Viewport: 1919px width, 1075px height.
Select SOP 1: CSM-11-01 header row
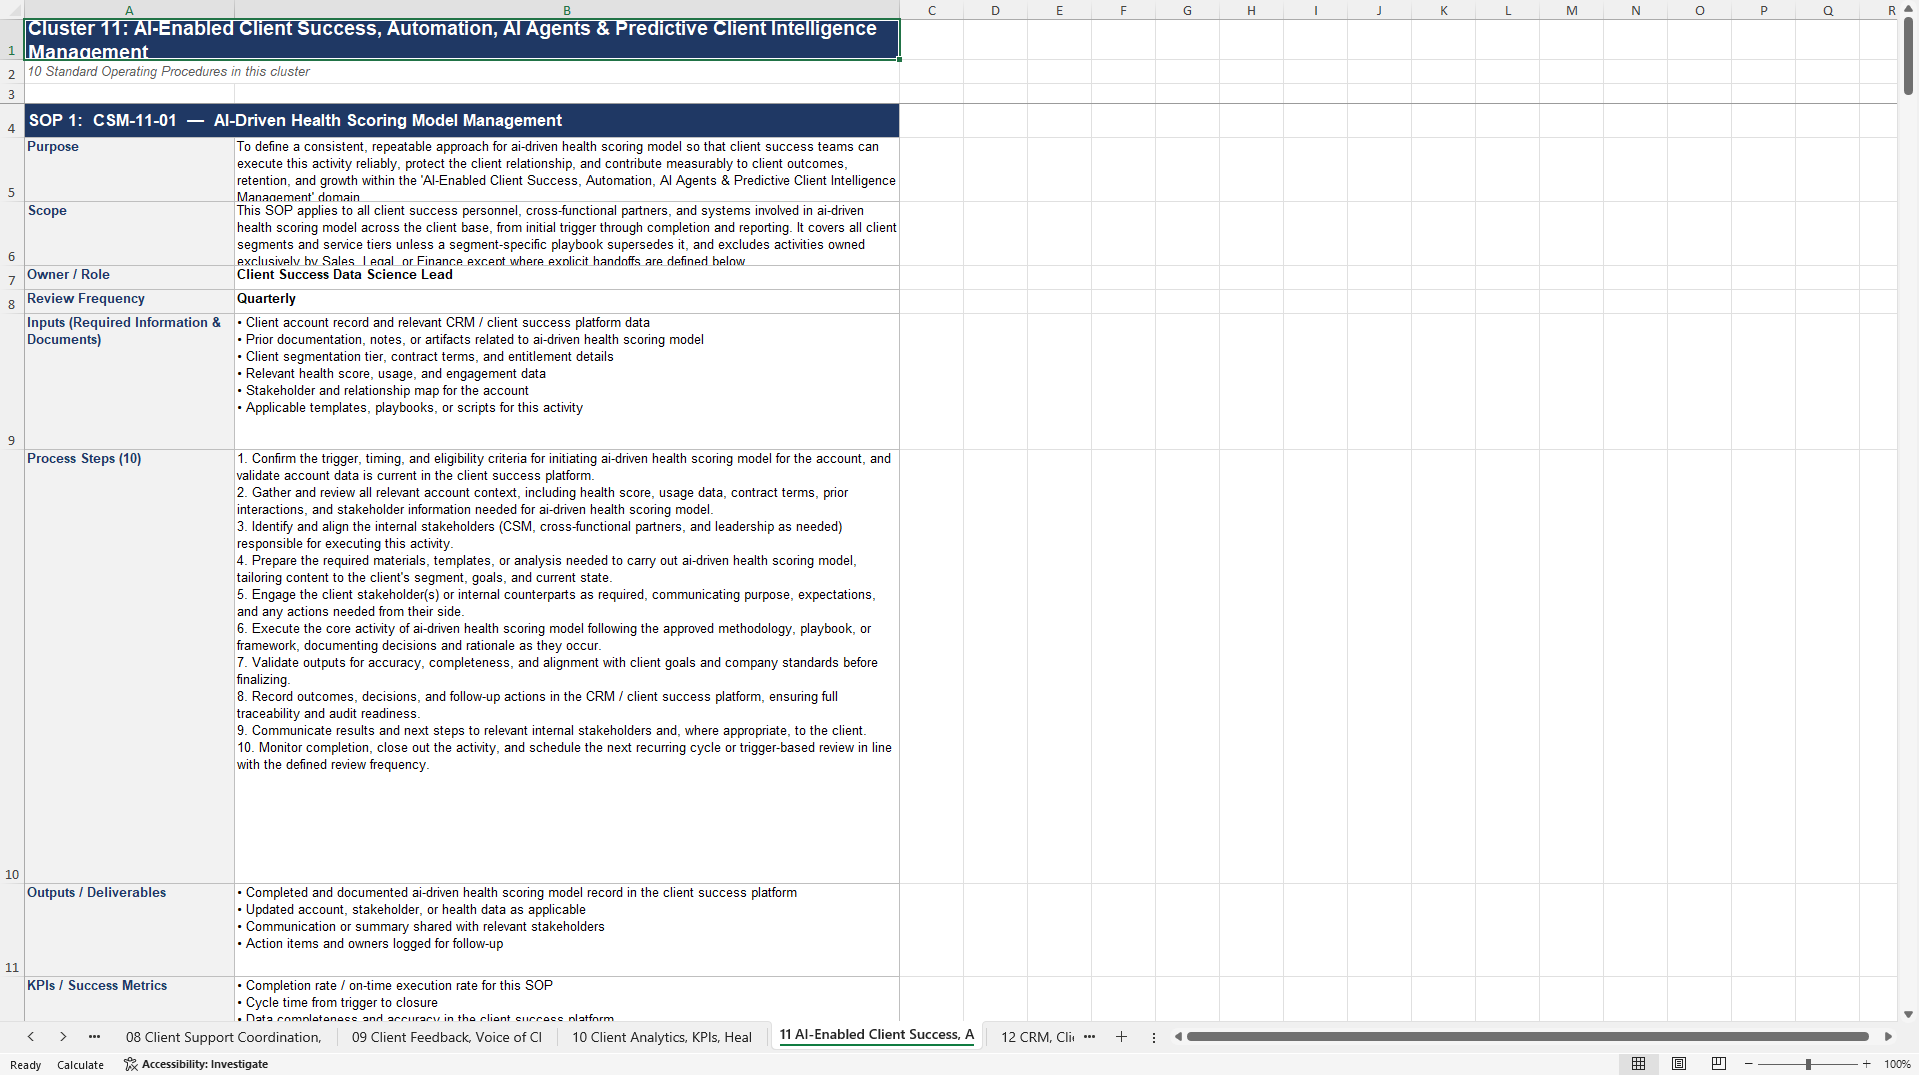tap(462, 121)
